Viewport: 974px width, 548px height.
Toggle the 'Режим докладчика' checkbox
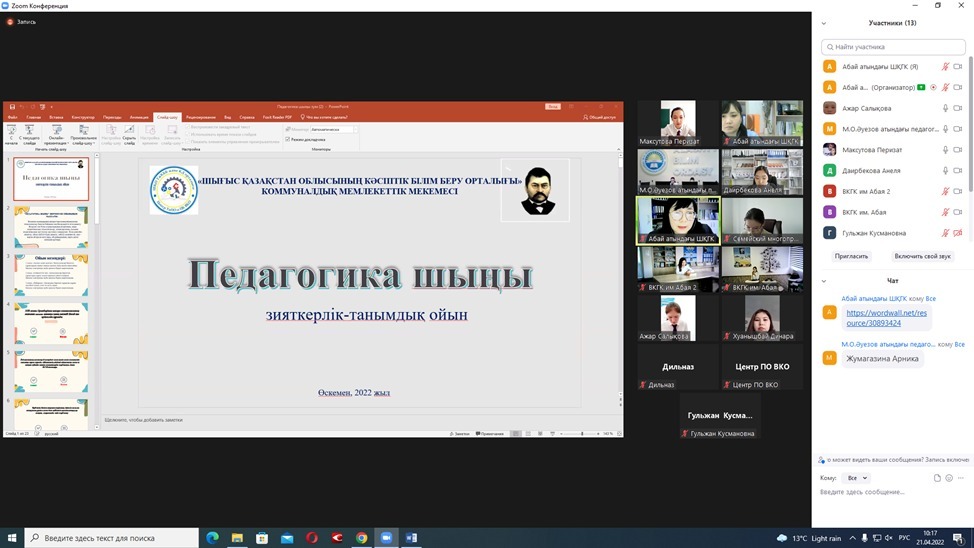tap(288, 139)
